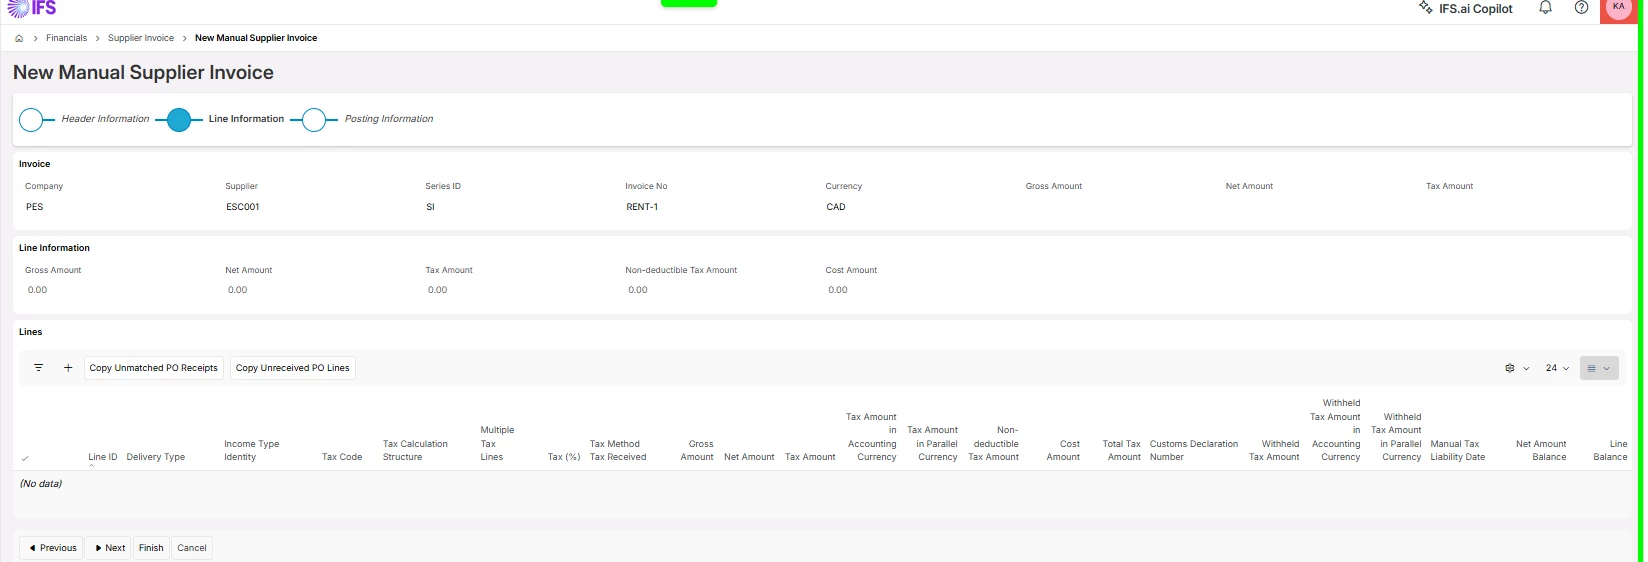
Task: Expand the dropdown beside settings gear
Action: (1526, 368)
